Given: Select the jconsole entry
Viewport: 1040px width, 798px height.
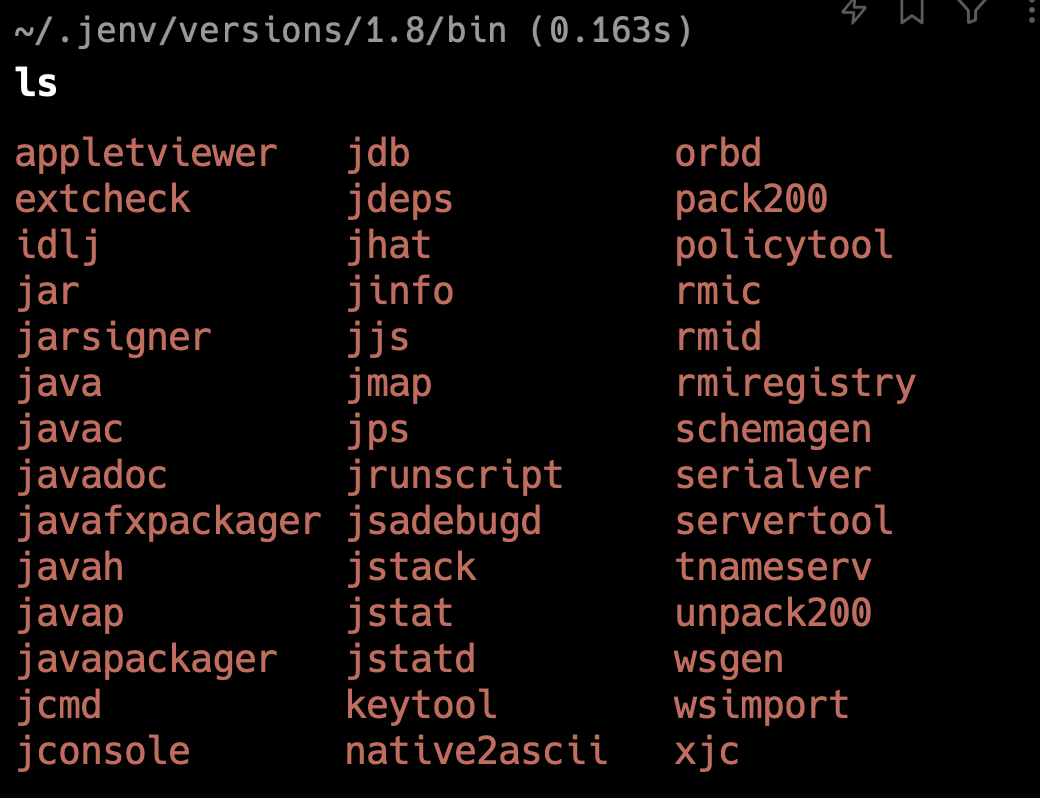Looking at the screenshot, I should point(103,751).
